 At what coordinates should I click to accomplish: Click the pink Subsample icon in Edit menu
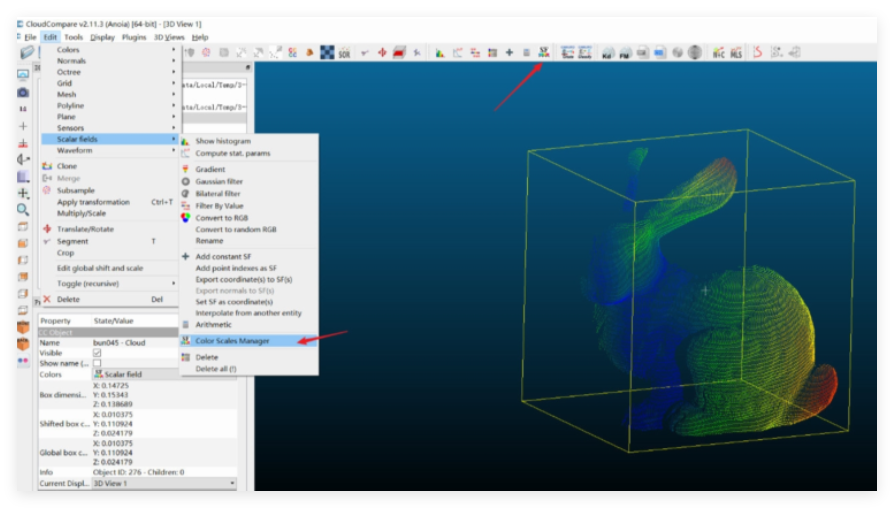pos(47,190)
